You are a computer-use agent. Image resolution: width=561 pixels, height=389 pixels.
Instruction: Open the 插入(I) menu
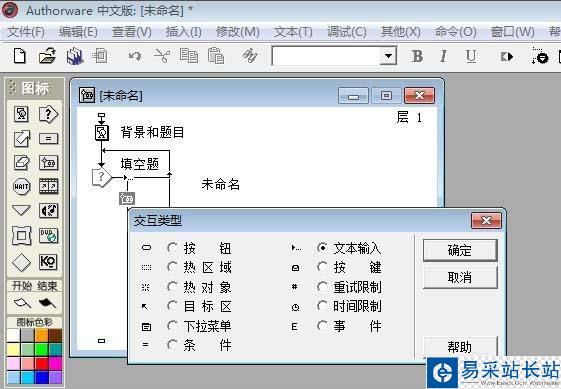coord(184,32)
